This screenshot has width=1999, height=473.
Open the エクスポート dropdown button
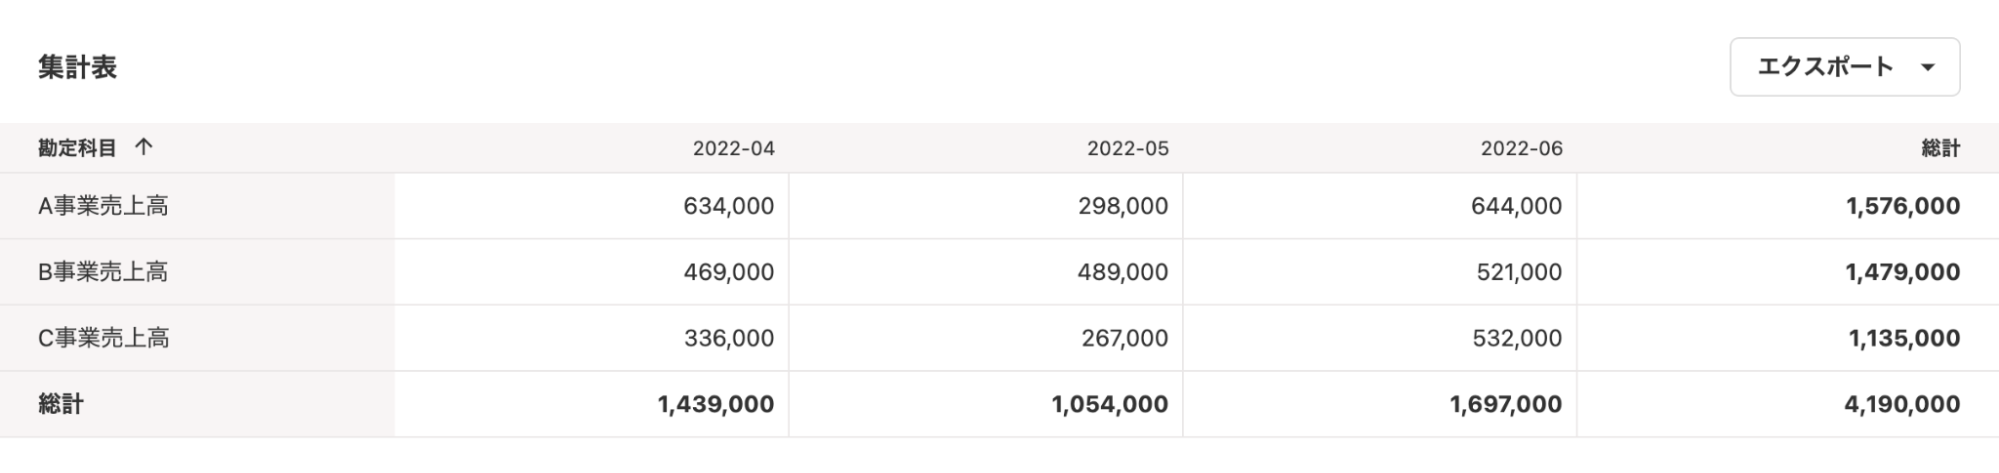[1844, 67]
